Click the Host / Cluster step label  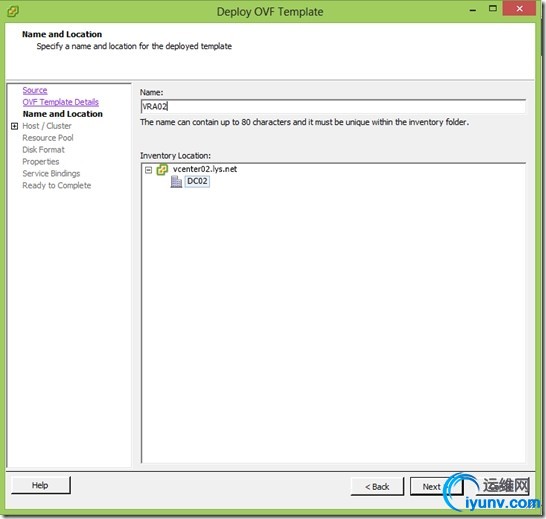(47, 126)
